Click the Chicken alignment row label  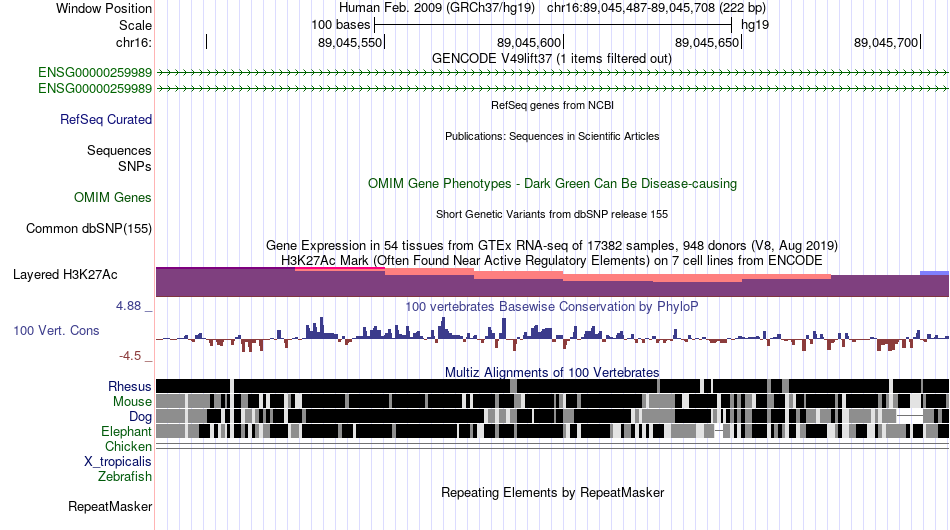tap(128, 446)
